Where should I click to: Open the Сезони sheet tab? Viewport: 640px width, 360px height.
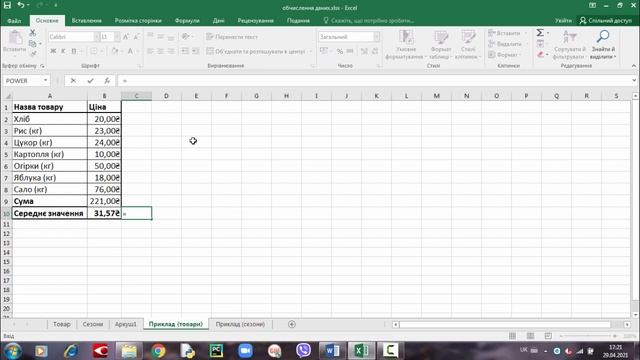(93, 324)
